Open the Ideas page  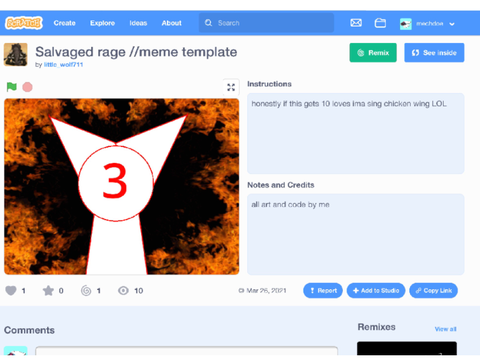(x=138, y=23)
